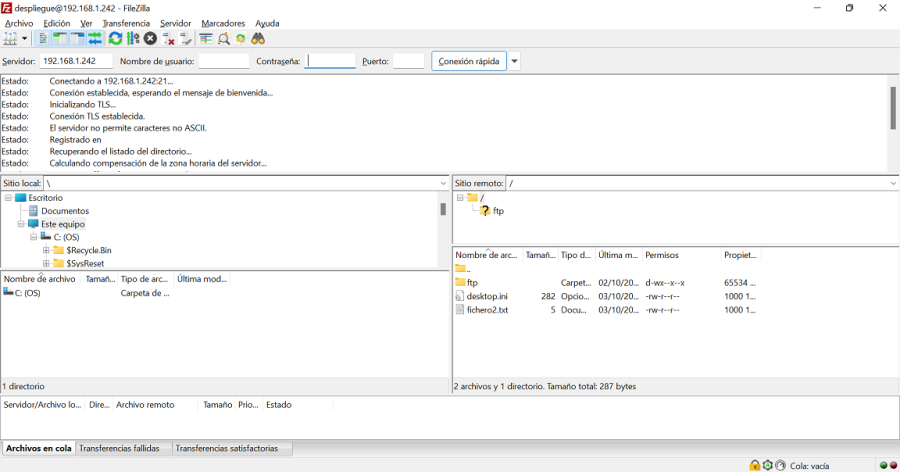Click the refresh file listings icon
This screenshot has height=472, width=900.
point(115,39)
